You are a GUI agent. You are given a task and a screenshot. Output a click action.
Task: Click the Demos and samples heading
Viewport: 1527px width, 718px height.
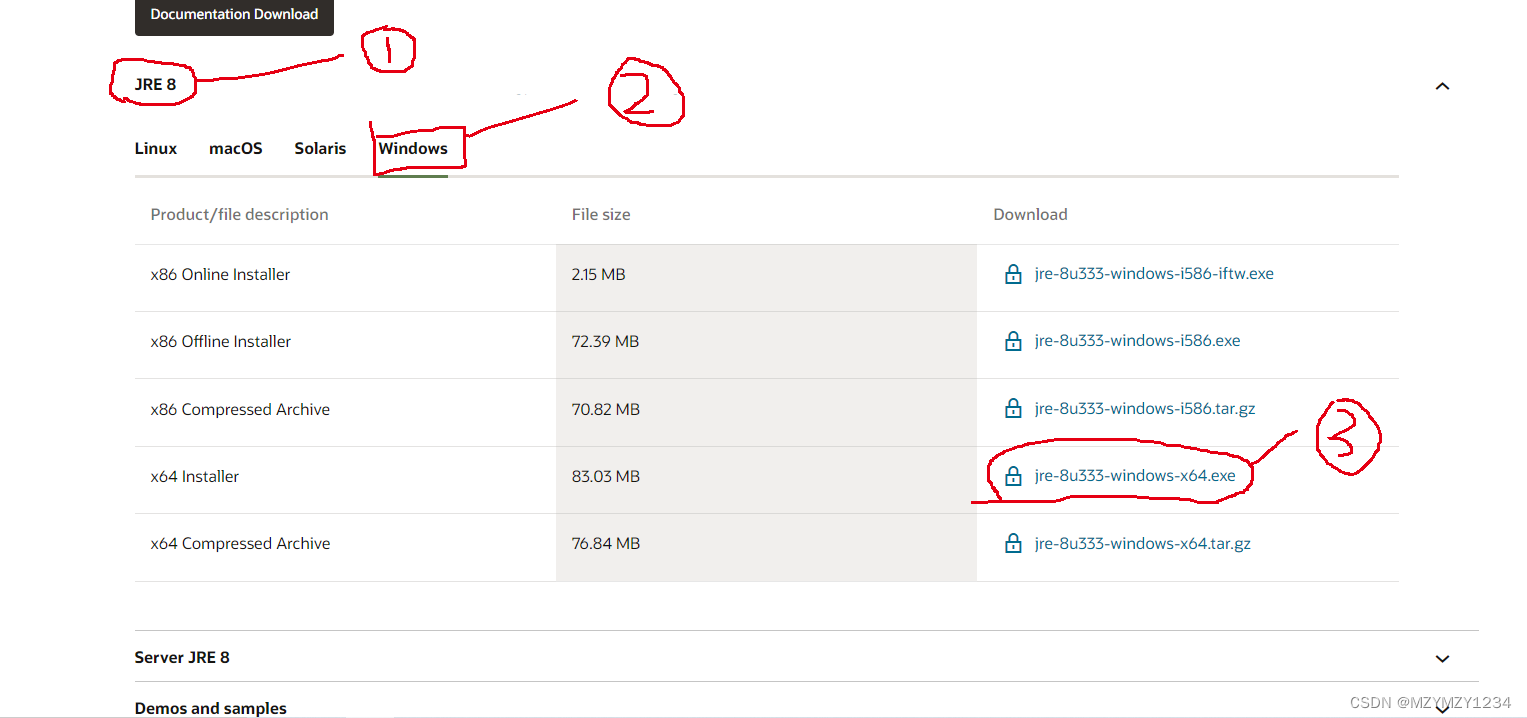point(210,708)
